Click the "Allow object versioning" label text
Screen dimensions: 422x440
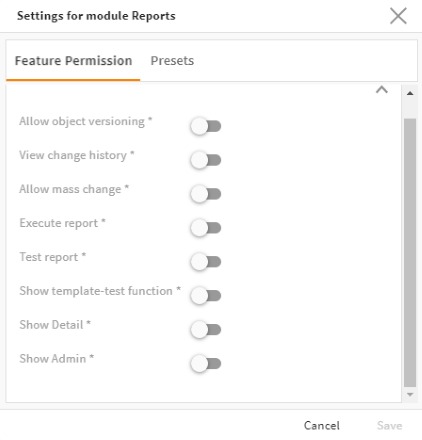pyautogui.click(x=82, y=122)
